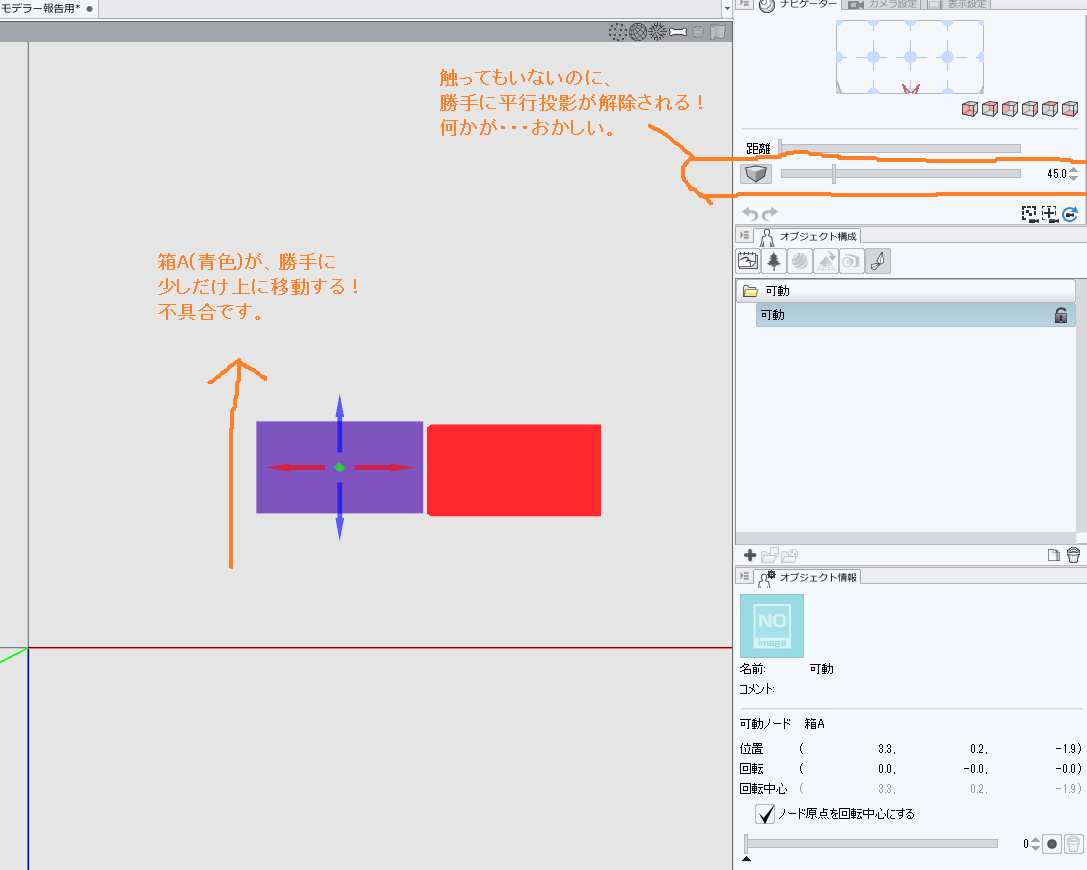Select the pen-shaped movable part category icon
Screen dimensions: 1087x870
click(x=878, y=261)
